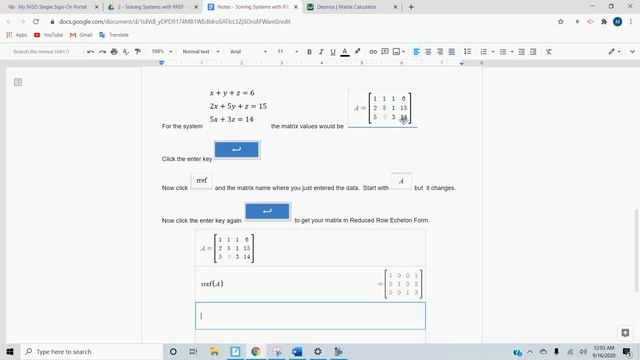Open the Translate bookmark
This screenshot has height=360, width=640.
tap(114, 35)
